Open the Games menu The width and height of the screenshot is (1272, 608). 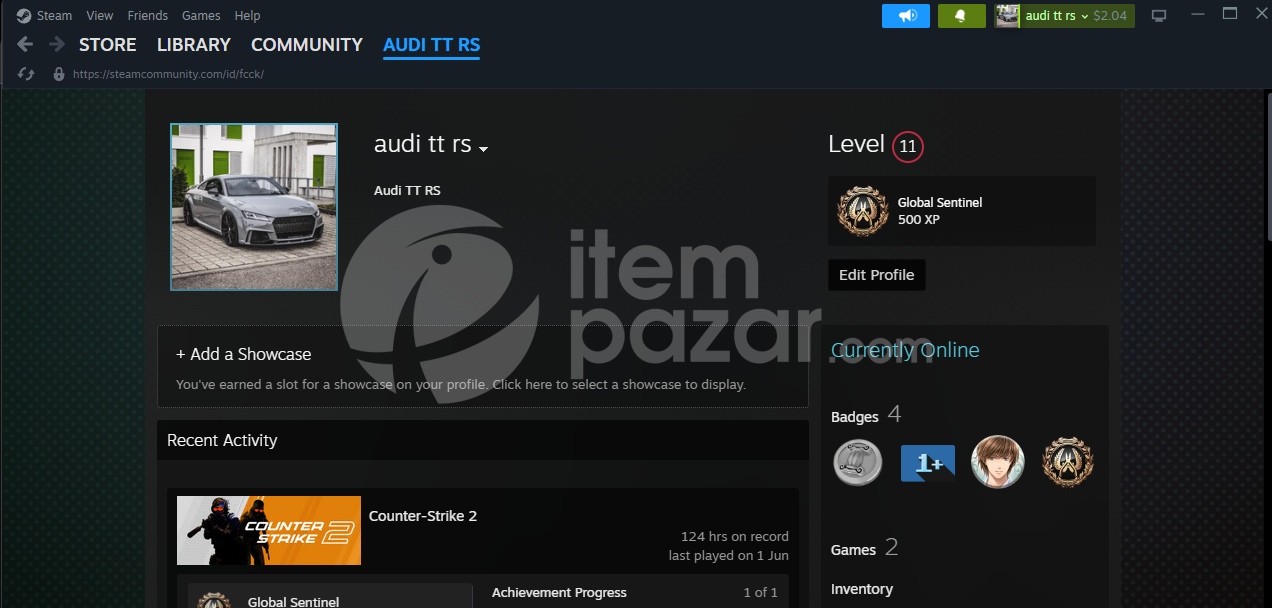point(201,15)
